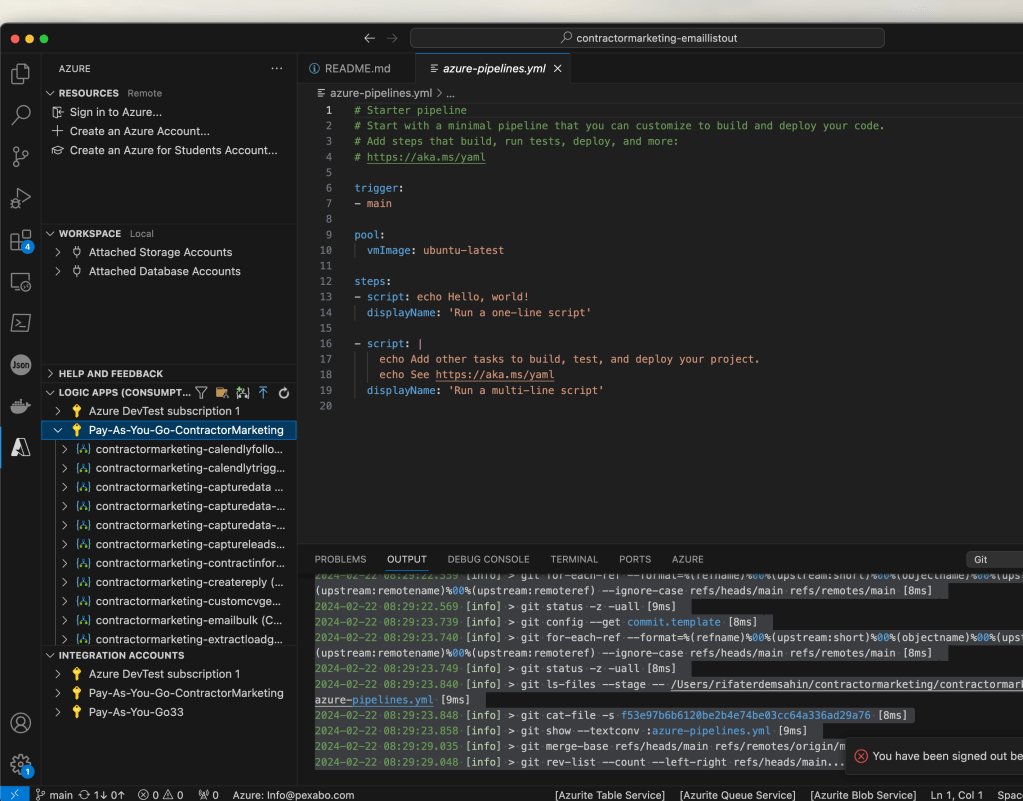The width and height of the screenshot is (1023, 801).
Task: Click the Logic Apps refresh icon
Action: click(x=284, y=393)
